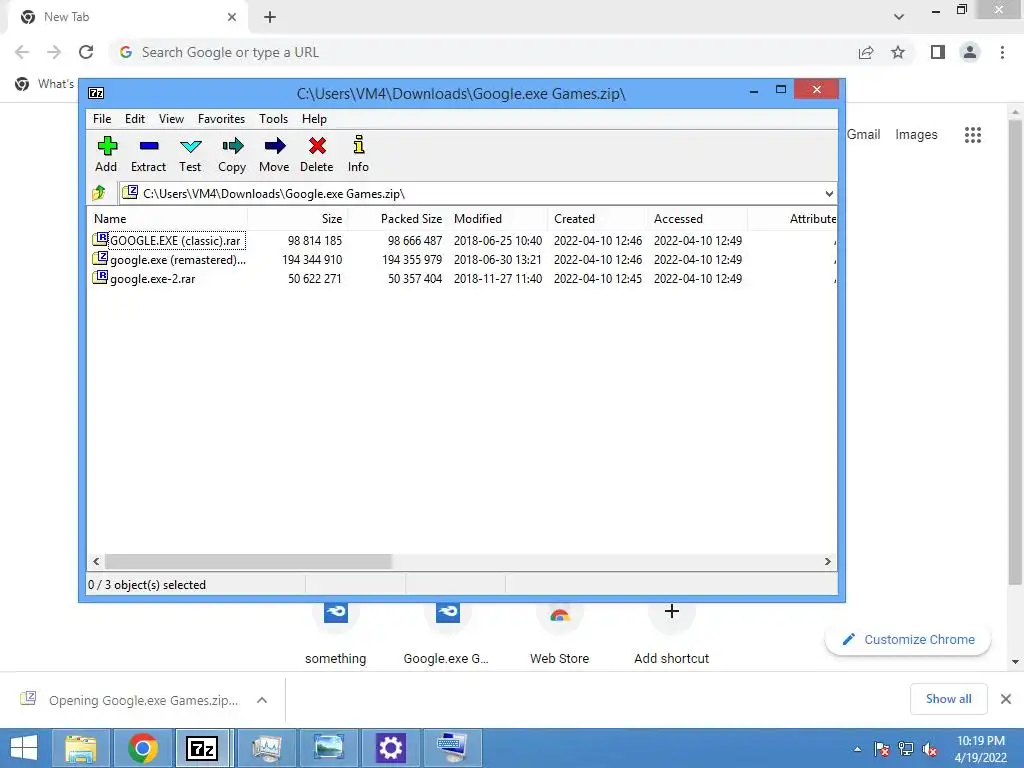Click Chrome's back navigation arrow
Viewport: 1024px width, 768px height.
tap(22, 52)
